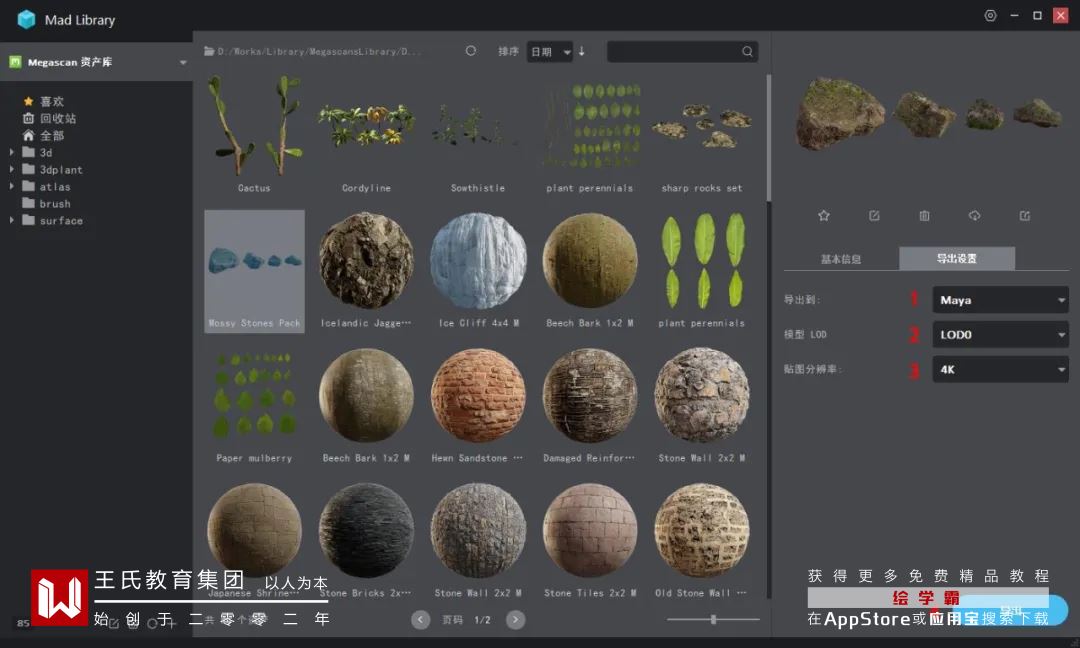Click the trash delete icon in detail panel
Image resolution: width=1080 pixels, height=648 pixels.
[x=924, y=215]
